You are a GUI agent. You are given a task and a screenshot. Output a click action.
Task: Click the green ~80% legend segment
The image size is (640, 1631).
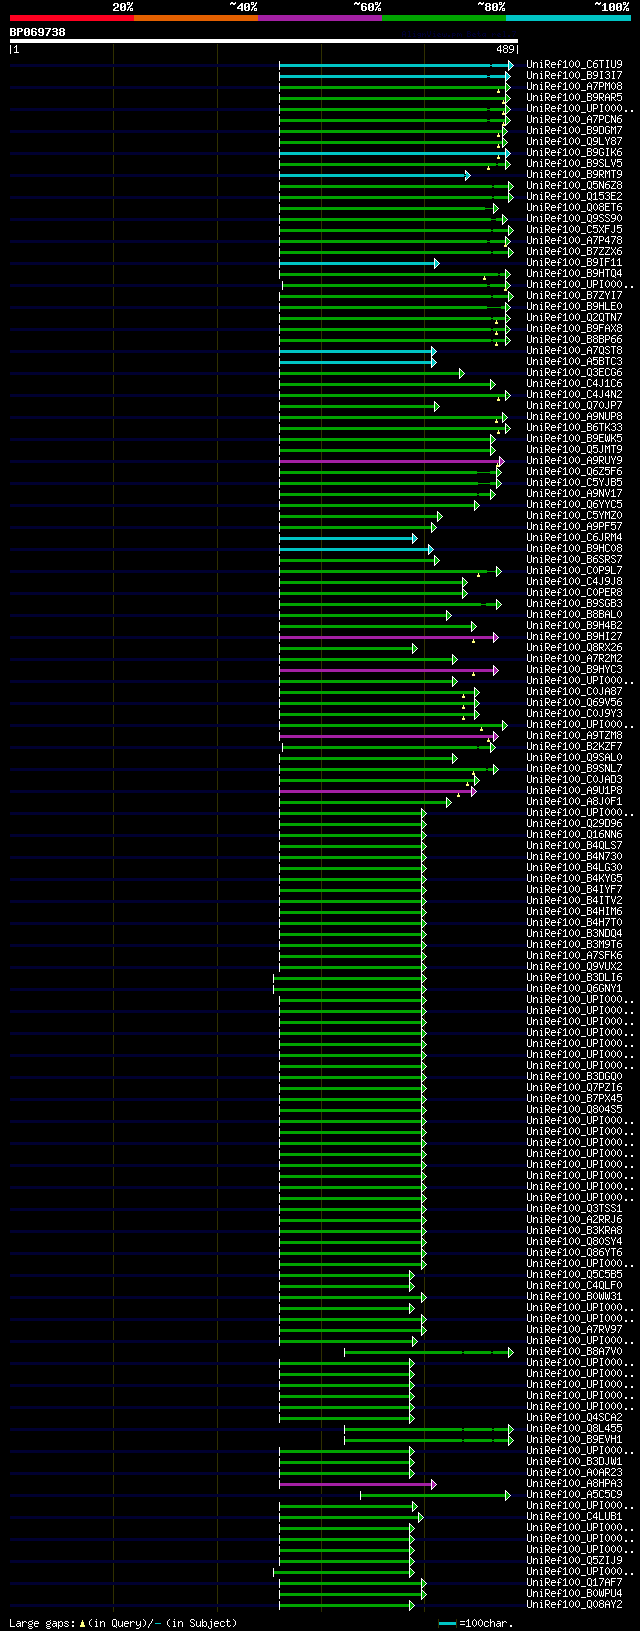[x=444, y=18]
